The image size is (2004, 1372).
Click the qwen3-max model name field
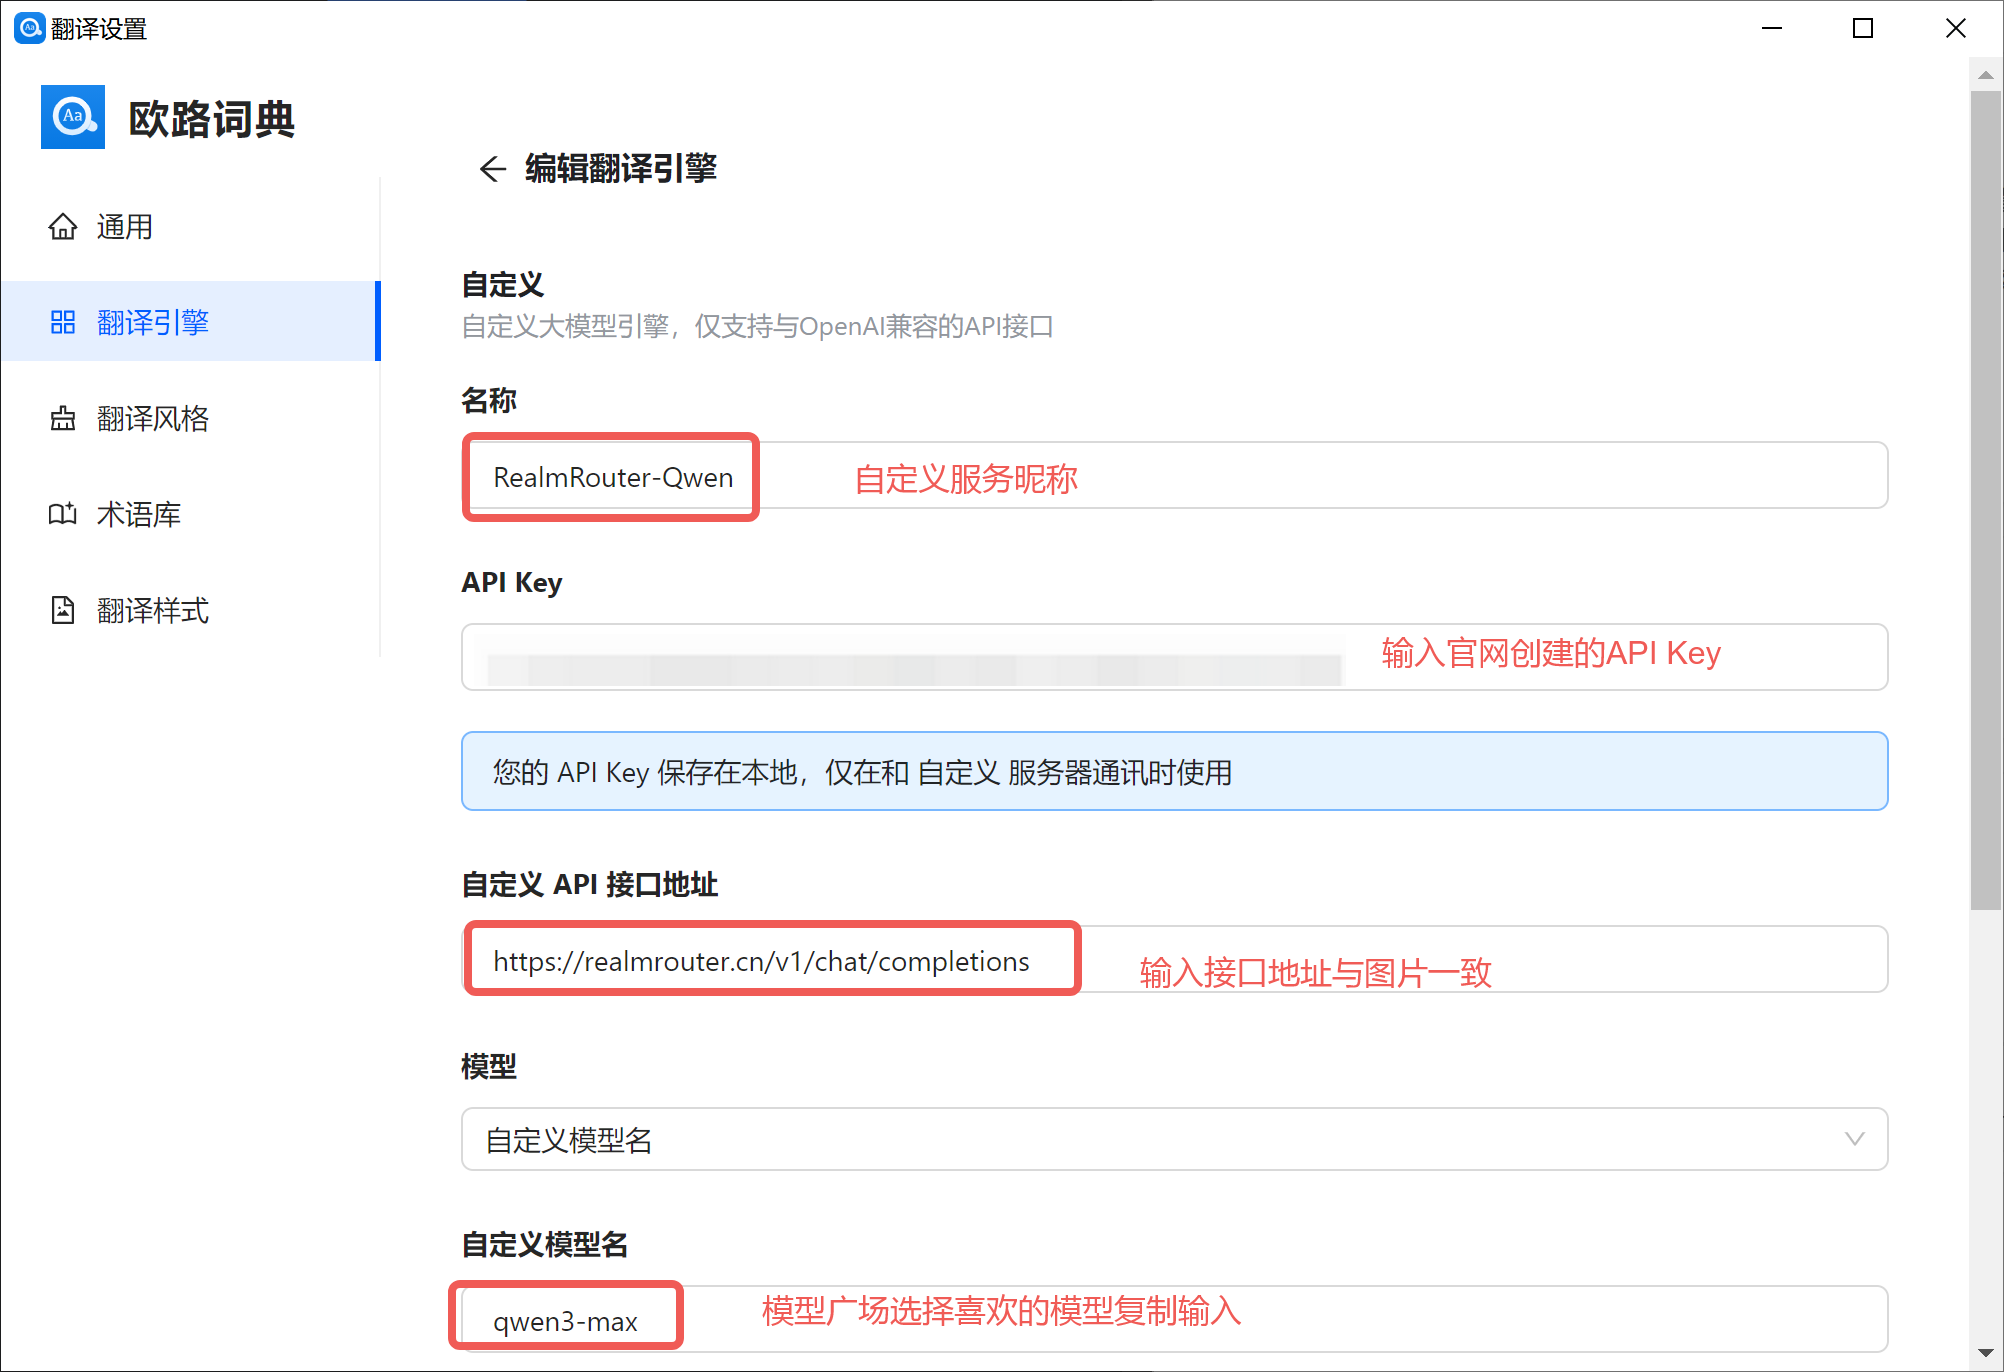click(565, 1318)
